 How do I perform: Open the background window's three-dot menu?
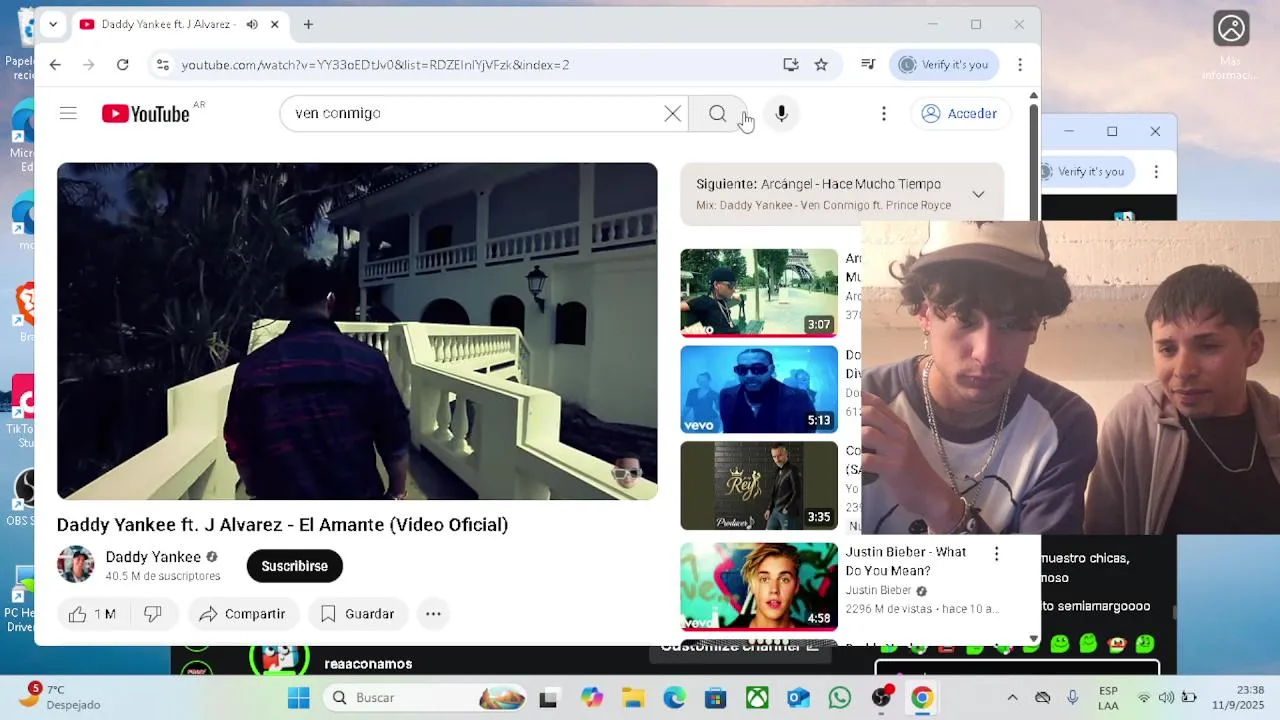[x=1156, y=172]
